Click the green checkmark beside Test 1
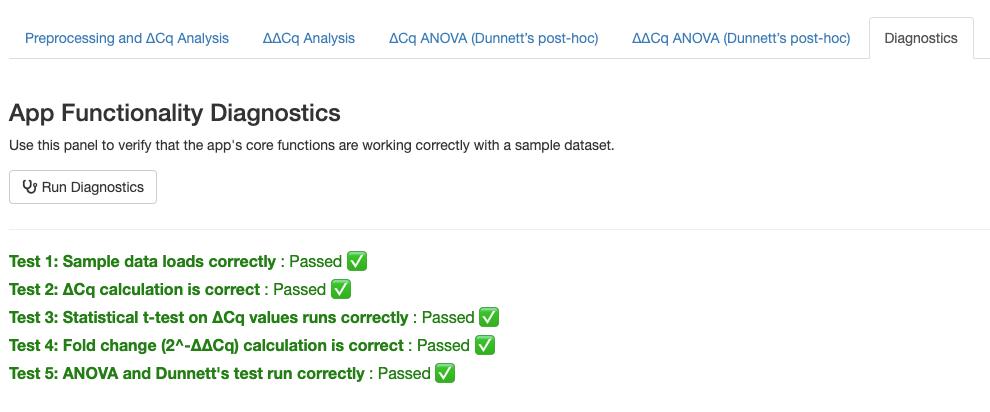The image size is (990, 412). [x=357, y=261]
